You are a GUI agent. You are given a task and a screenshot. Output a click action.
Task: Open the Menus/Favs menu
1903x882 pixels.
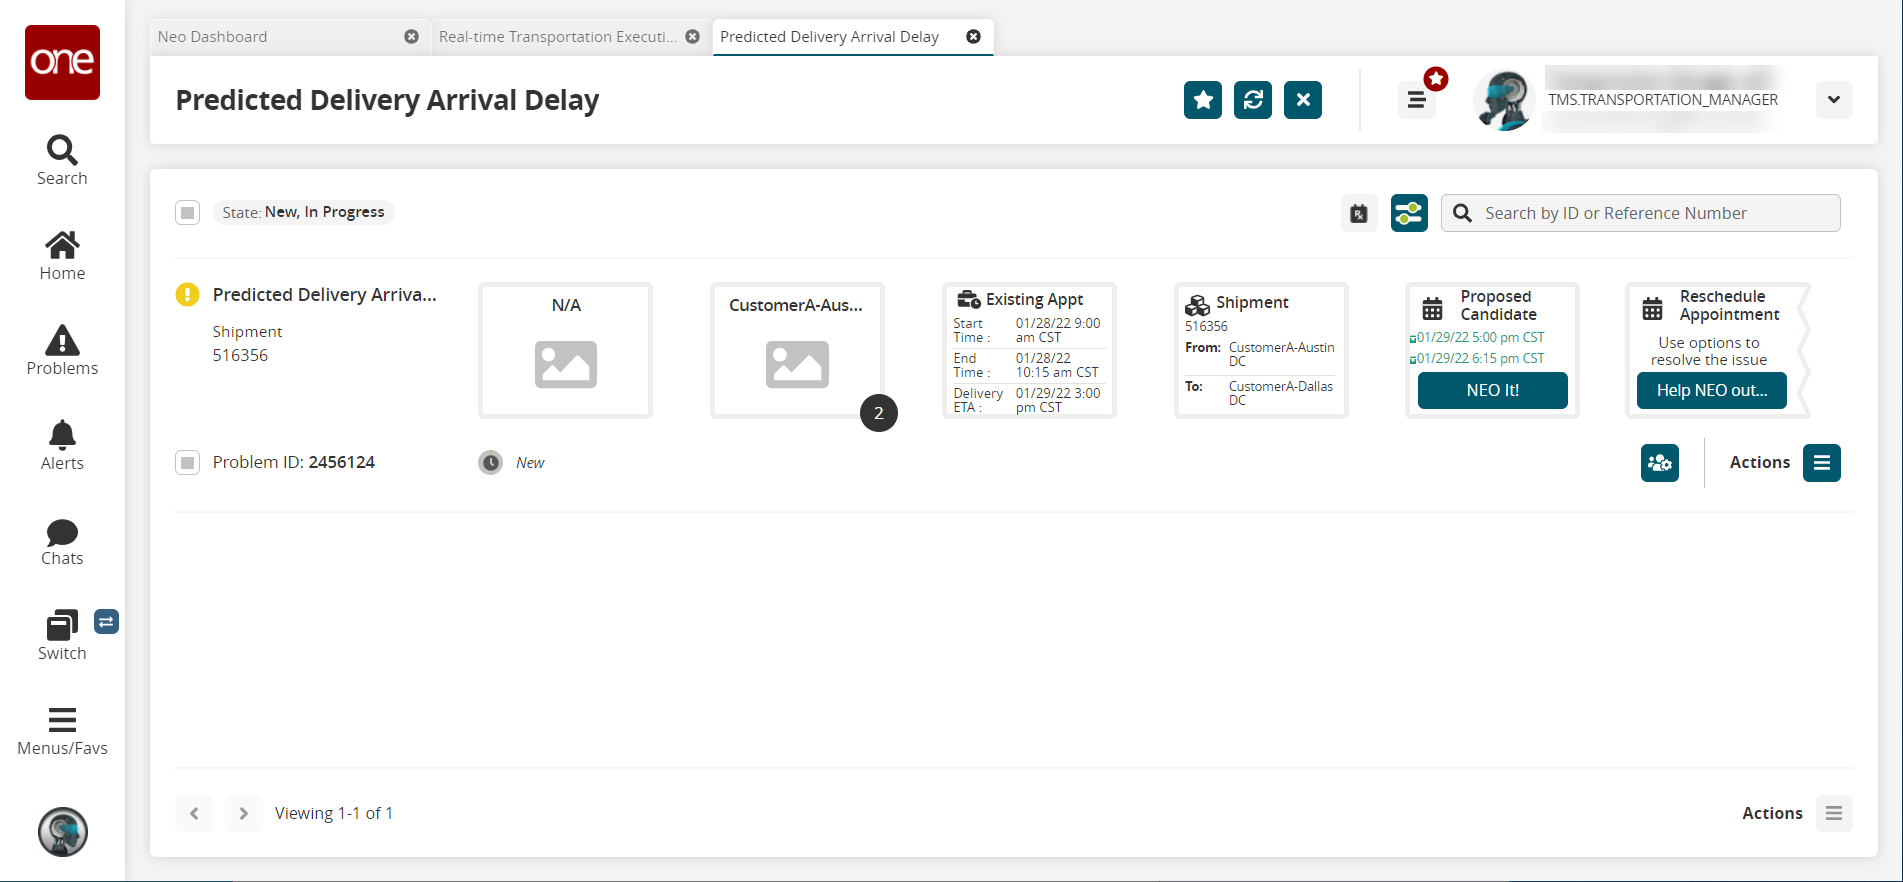(62, 732)
